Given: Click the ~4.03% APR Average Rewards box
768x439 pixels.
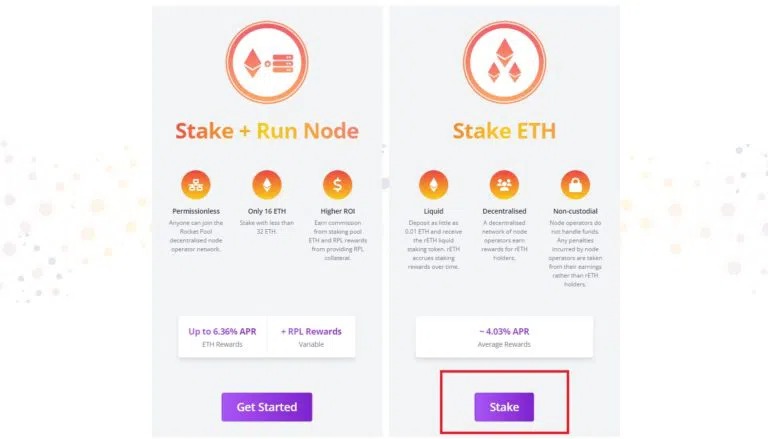Looking at the screenshot, I should pyautogui.click(x=504, y=337).
